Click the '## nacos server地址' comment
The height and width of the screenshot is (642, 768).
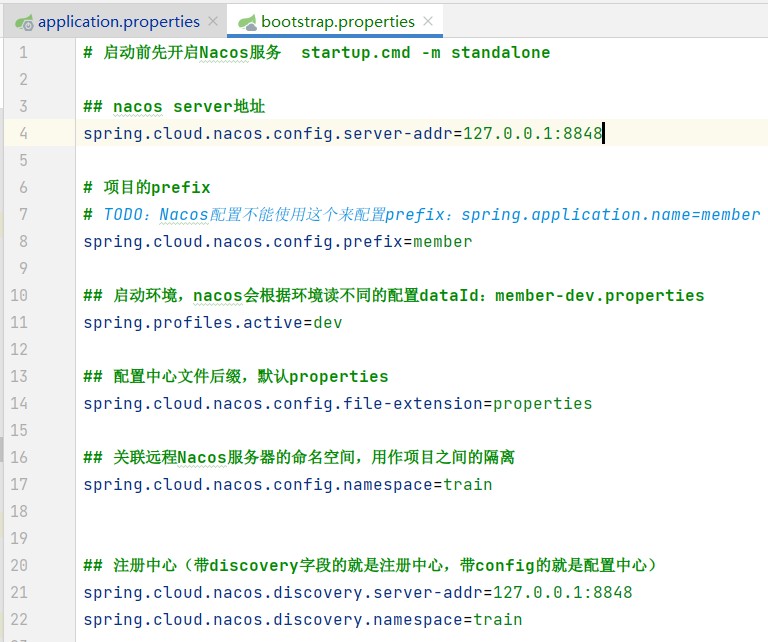click(174, 106)
